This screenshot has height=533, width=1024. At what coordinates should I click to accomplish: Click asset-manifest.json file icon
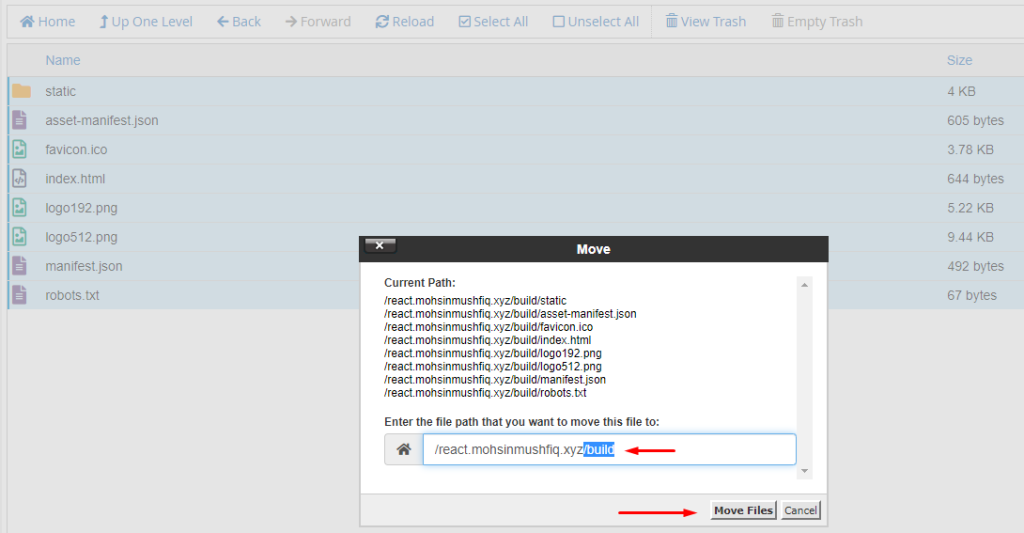(20, 120)
